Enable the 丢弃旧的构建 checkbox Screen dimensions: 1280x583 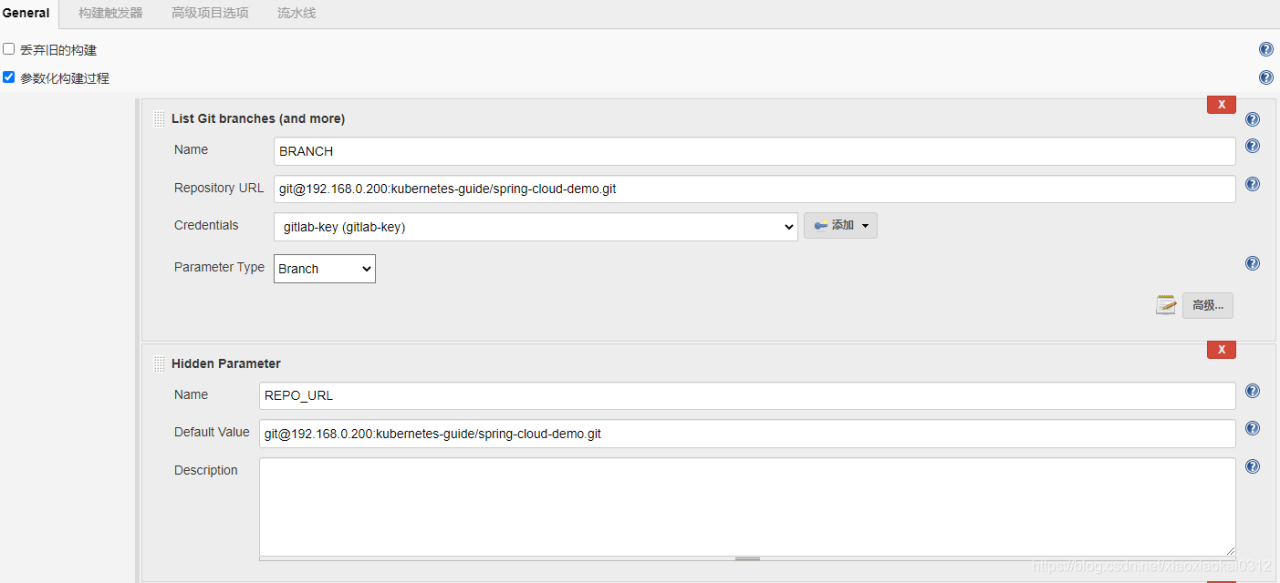(9, 49)
